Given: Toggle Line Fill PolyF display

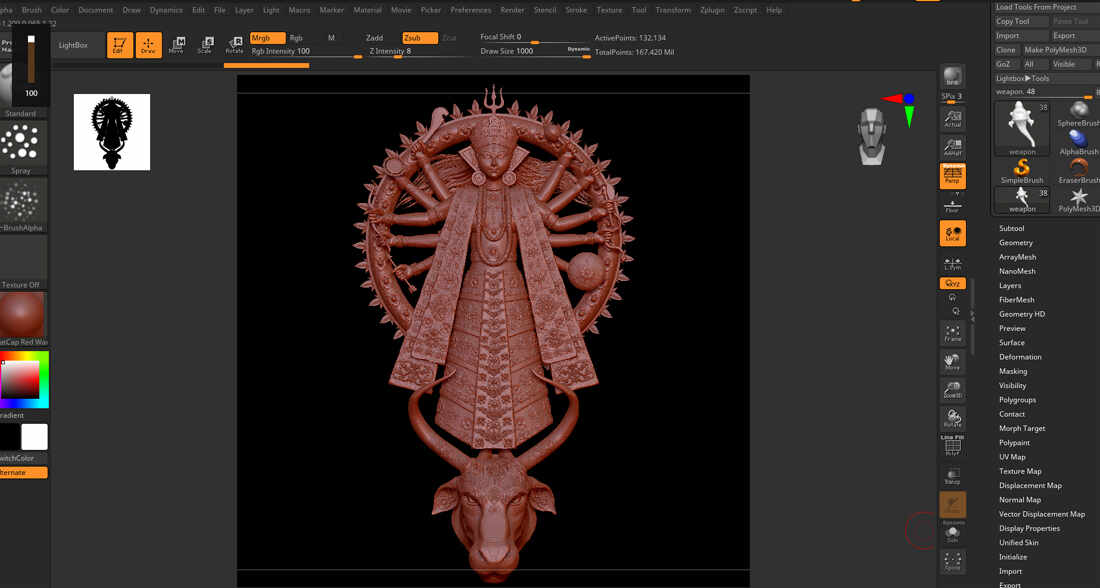Looking at the screenshot, I should point(952,446).
